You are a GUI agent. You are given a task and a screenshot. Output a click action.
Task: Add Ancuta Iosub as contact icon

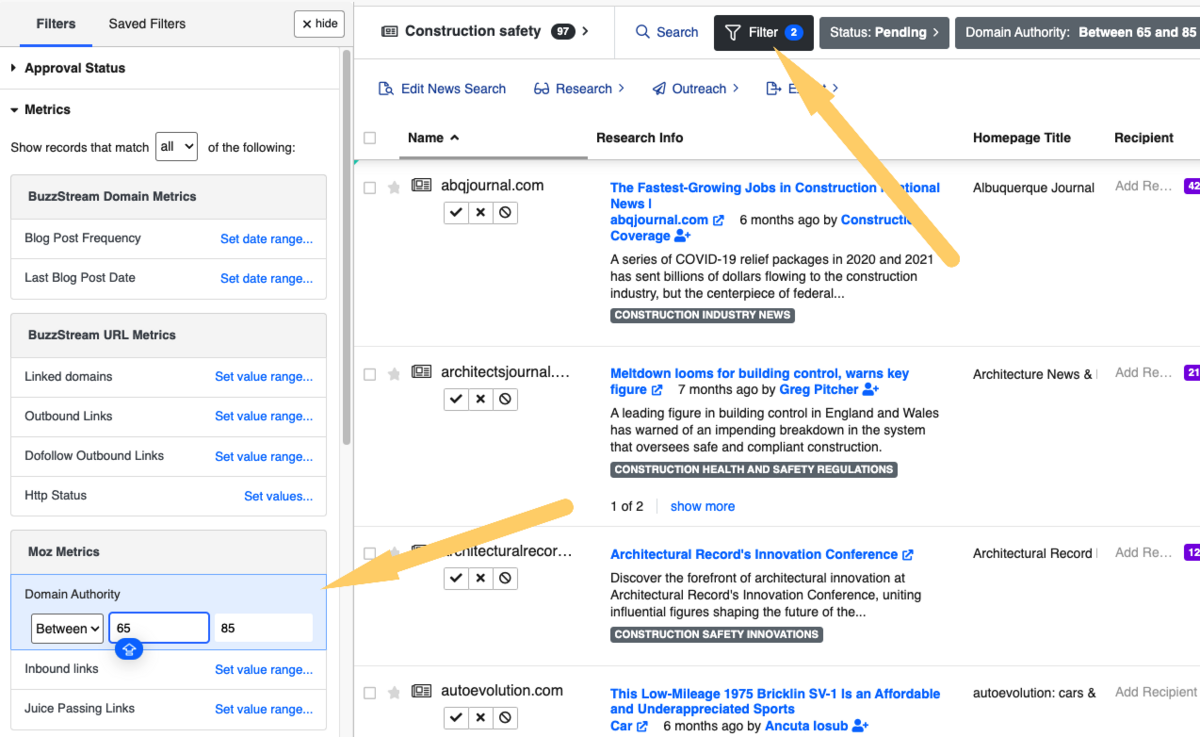[860, 726]
